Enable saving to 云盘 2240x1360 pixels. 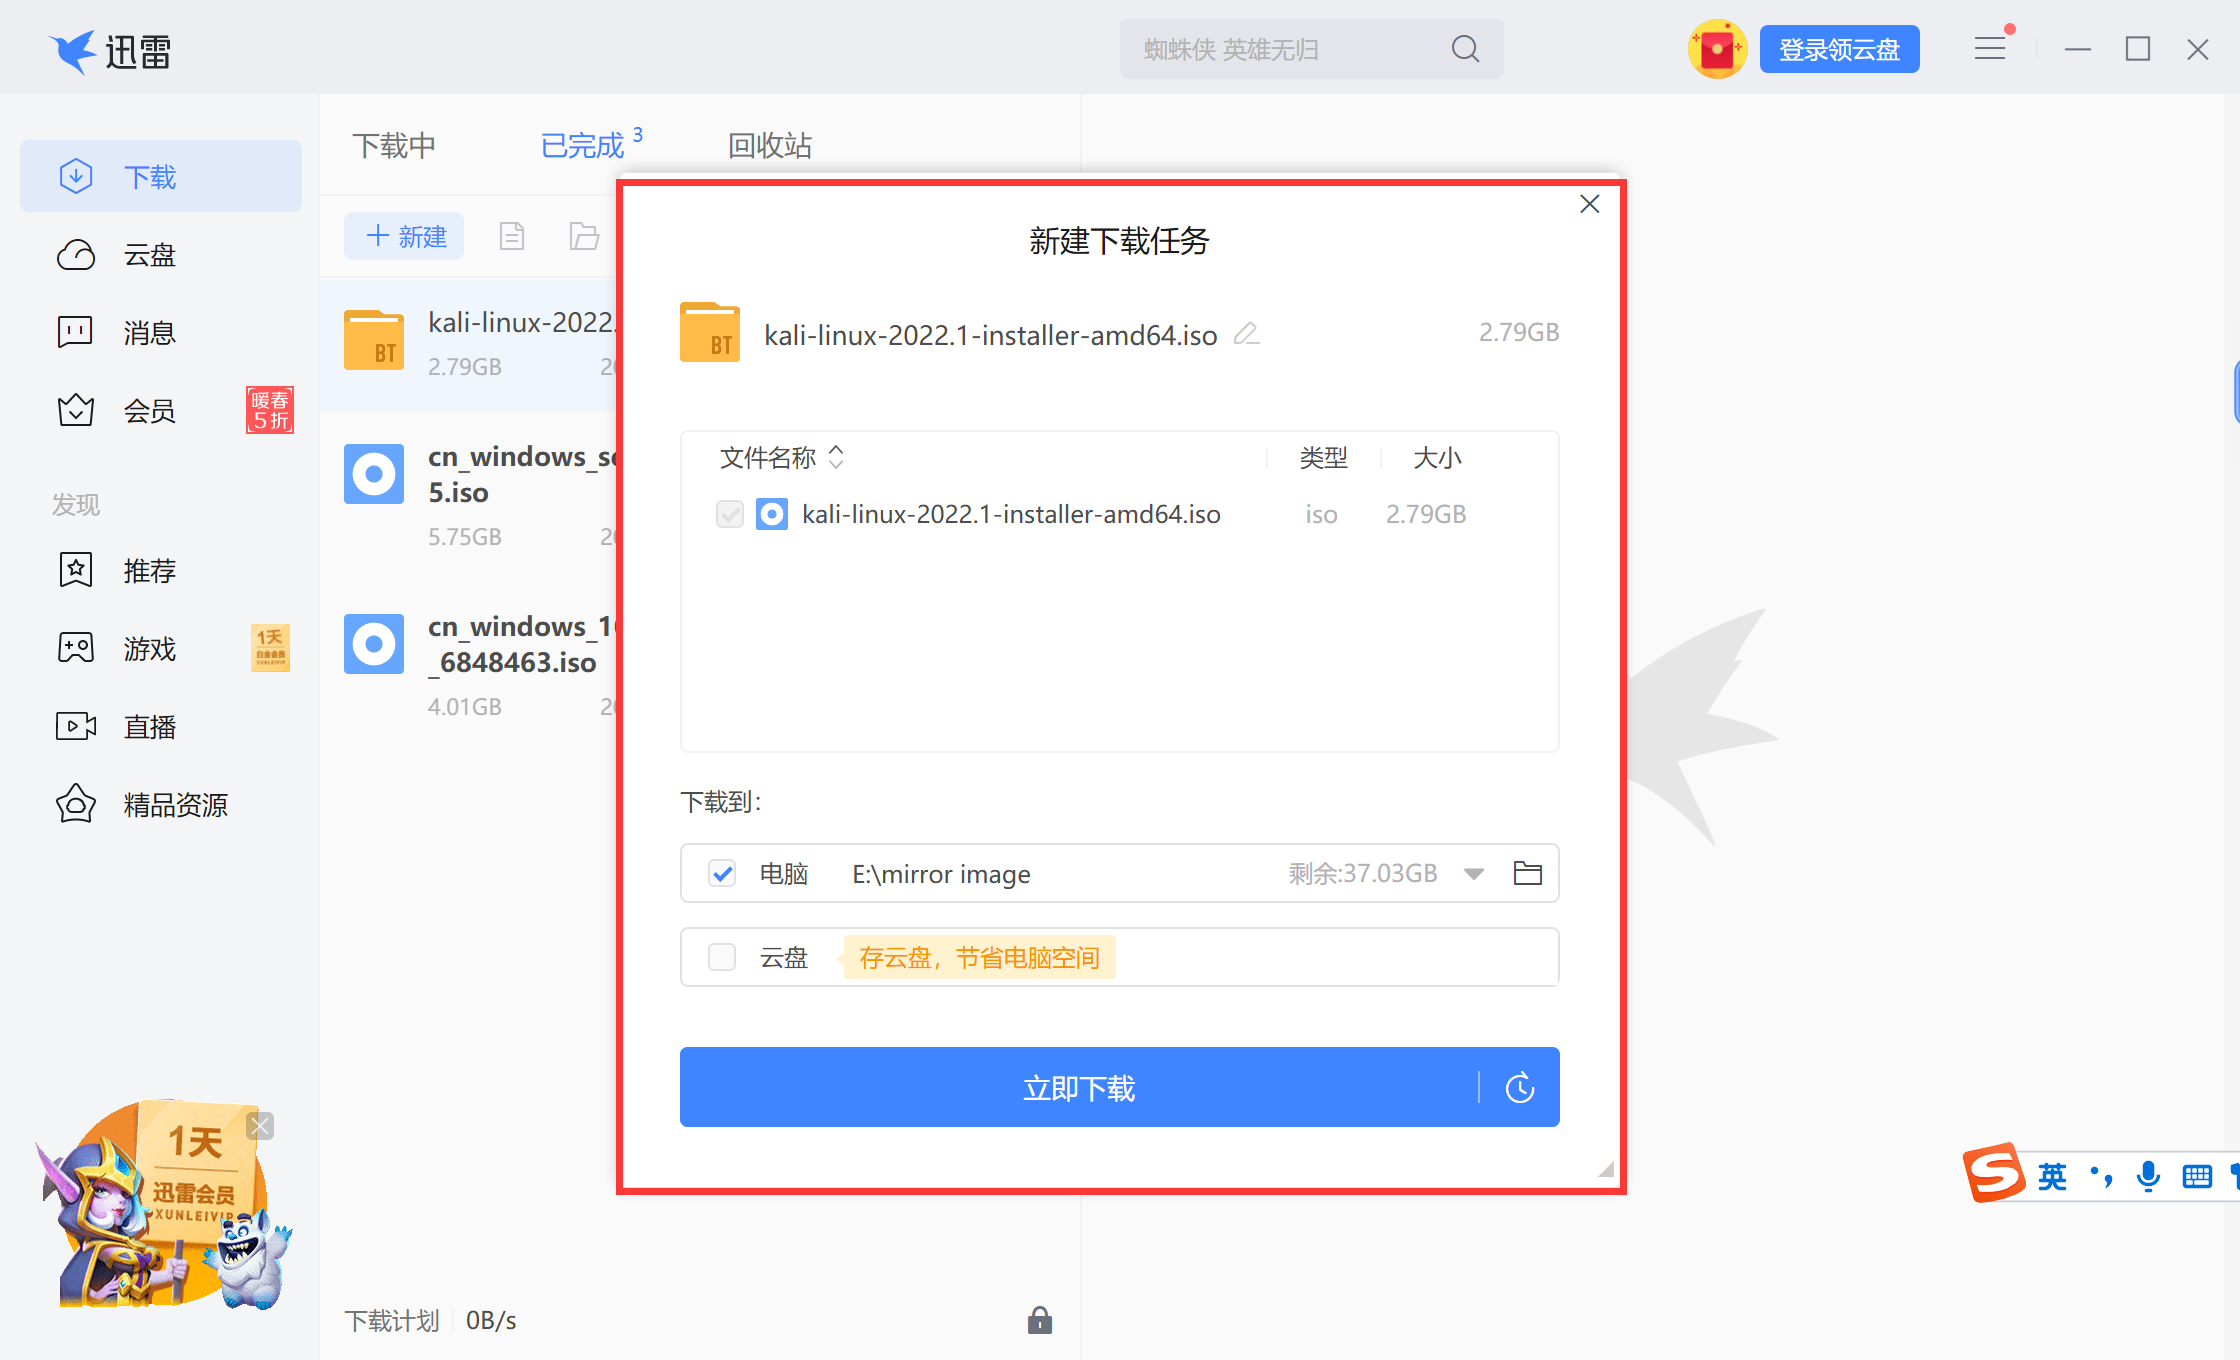click(x=721, y=957)
